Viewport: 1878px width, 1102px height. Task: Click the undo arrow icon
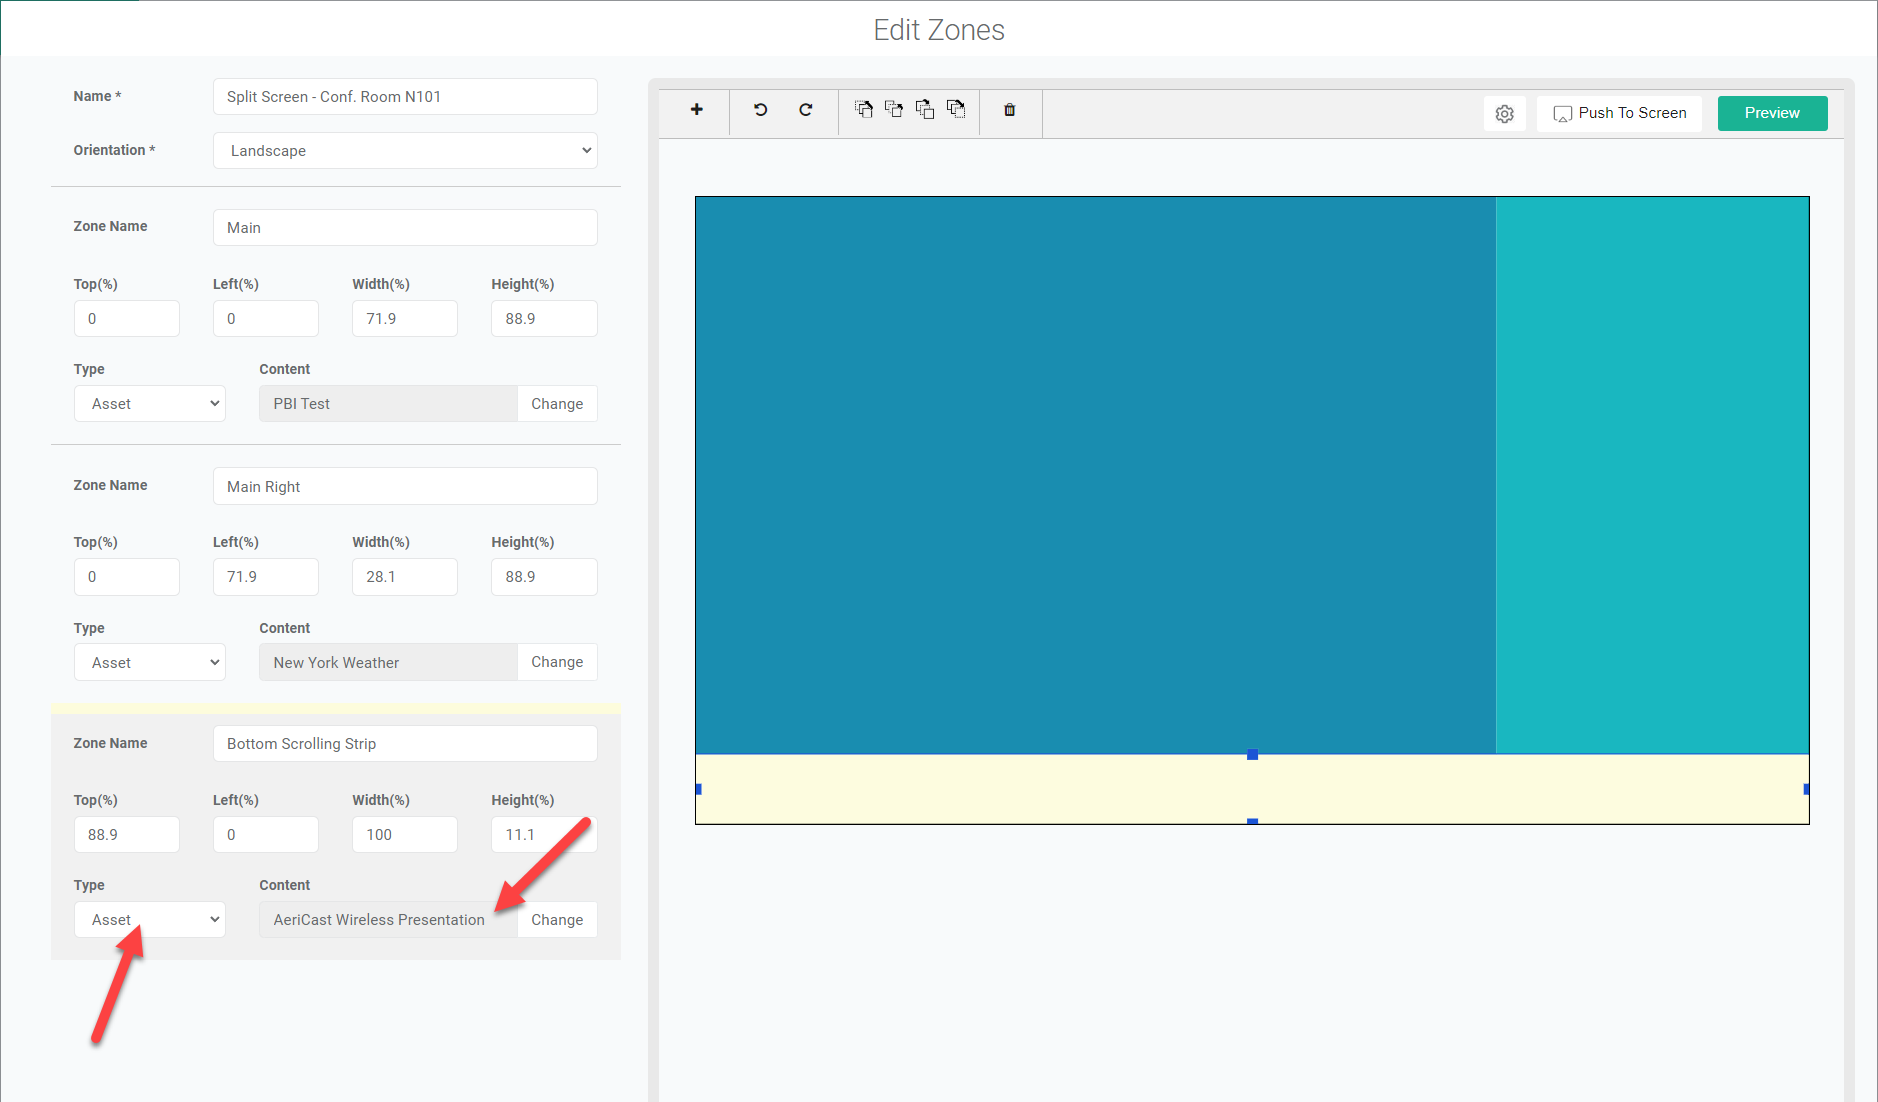tap(760, 110)
